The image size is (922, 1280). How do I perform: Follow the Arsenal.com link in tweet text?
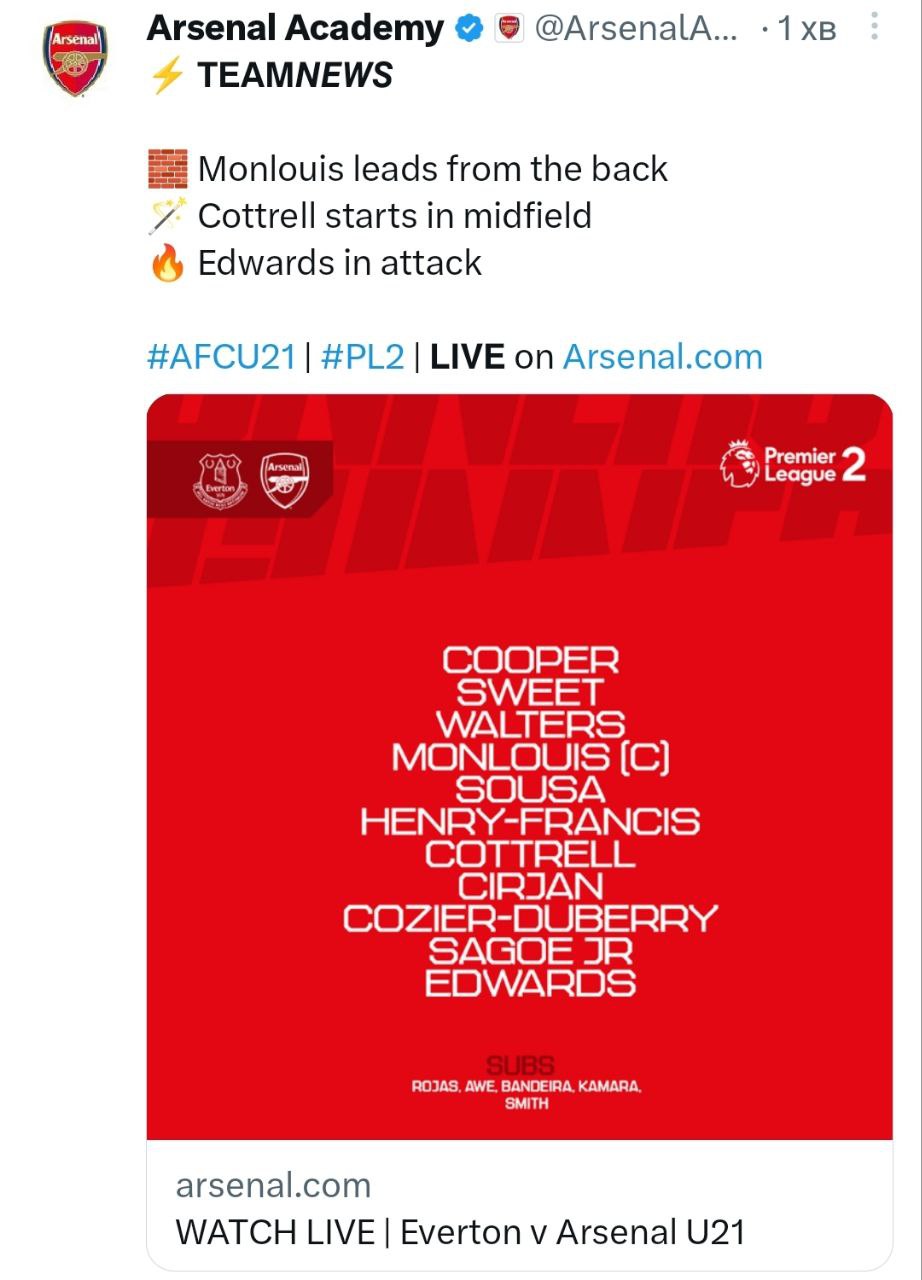662,357
